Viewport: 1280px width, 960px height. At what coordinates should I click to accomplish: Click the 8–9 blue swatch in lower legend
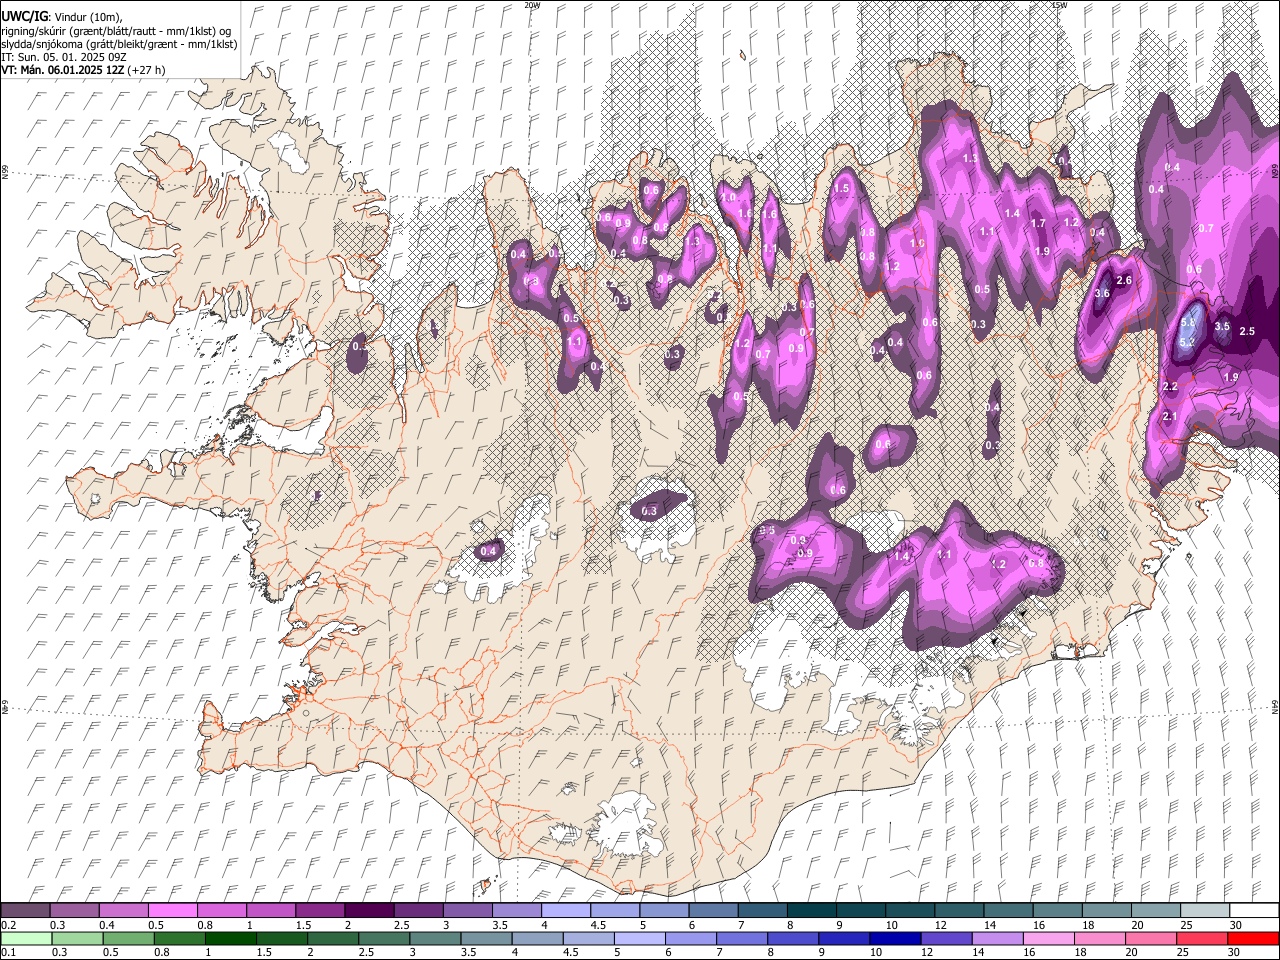793,939
